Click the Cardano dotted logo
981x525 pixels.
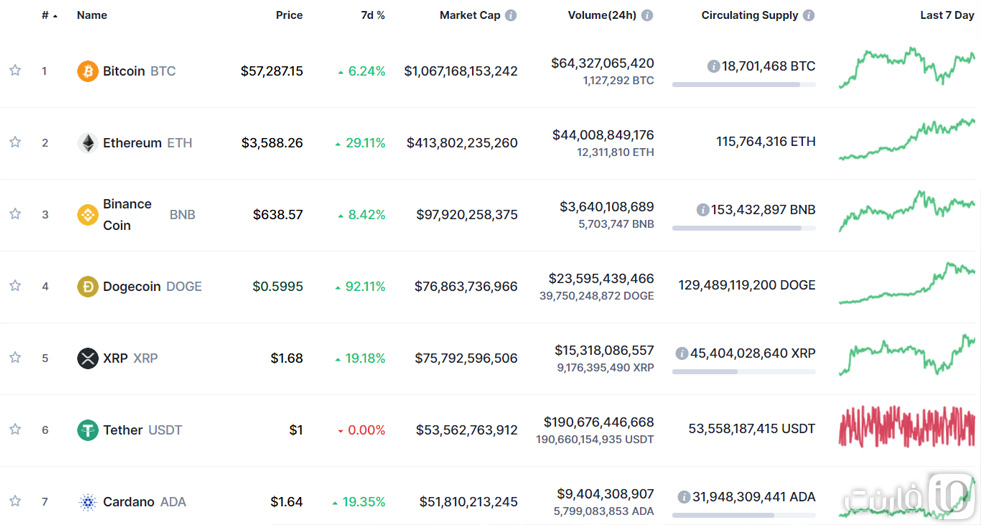88,502
